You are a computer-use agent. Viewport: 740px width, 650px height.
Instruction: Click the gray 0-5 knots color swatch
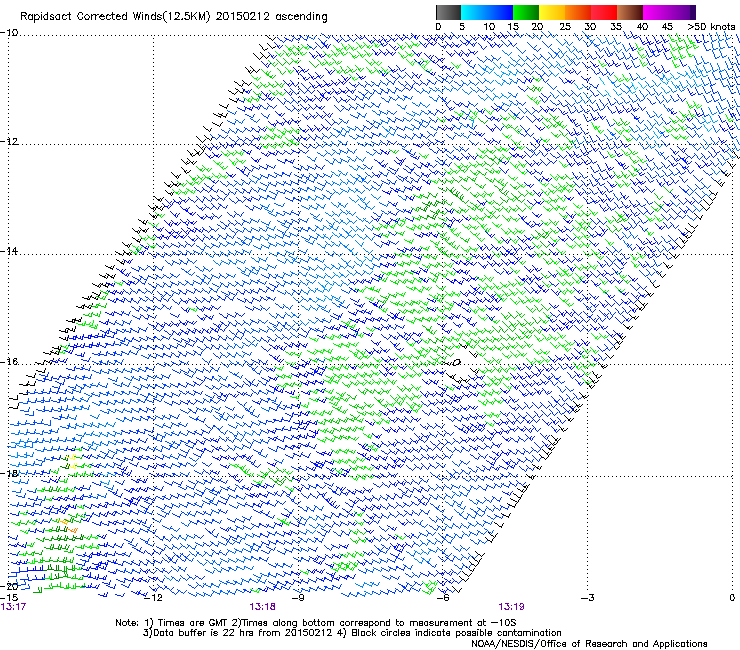click(x=448, y=12)
